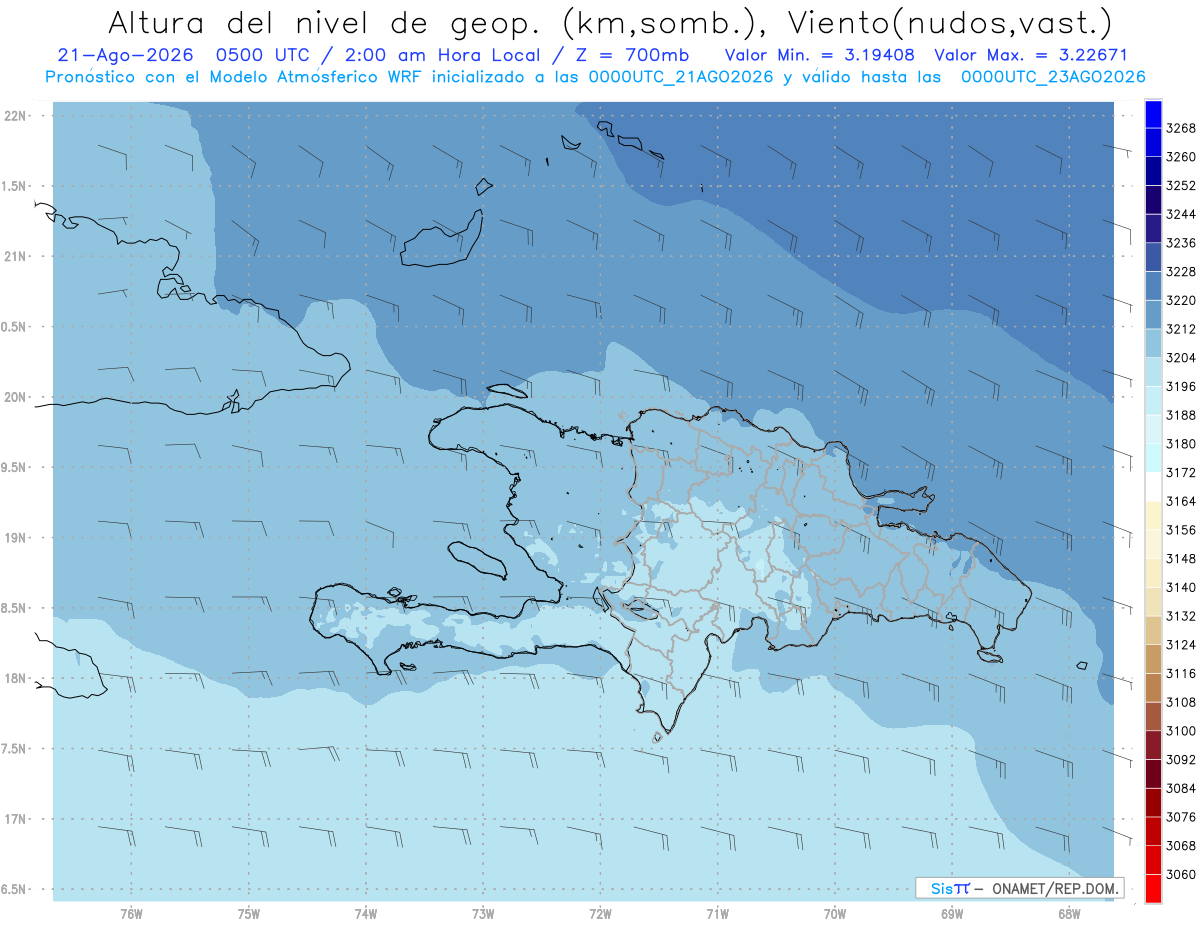Click the '3076' color scale label

tap(1181, 817)
